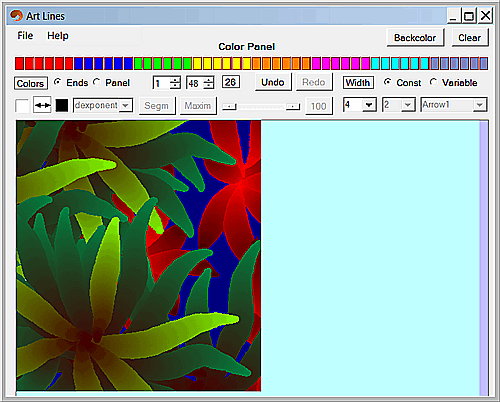Image resolution: width=500 pixels, height=402 pixels.
Task: Open the File menu
Action: tap(25, 35)
